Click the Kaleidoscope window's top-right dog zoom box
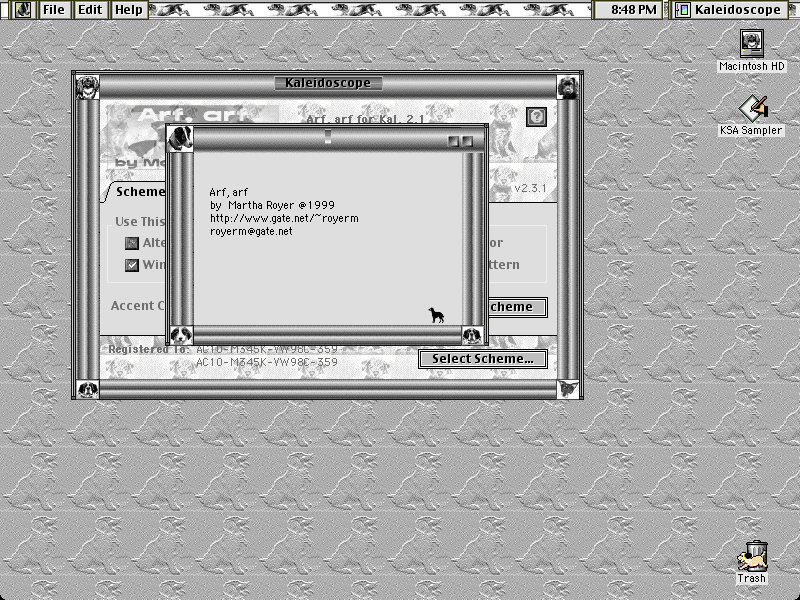This screenshot has height=600, width=800. click(x=567, y=87)
